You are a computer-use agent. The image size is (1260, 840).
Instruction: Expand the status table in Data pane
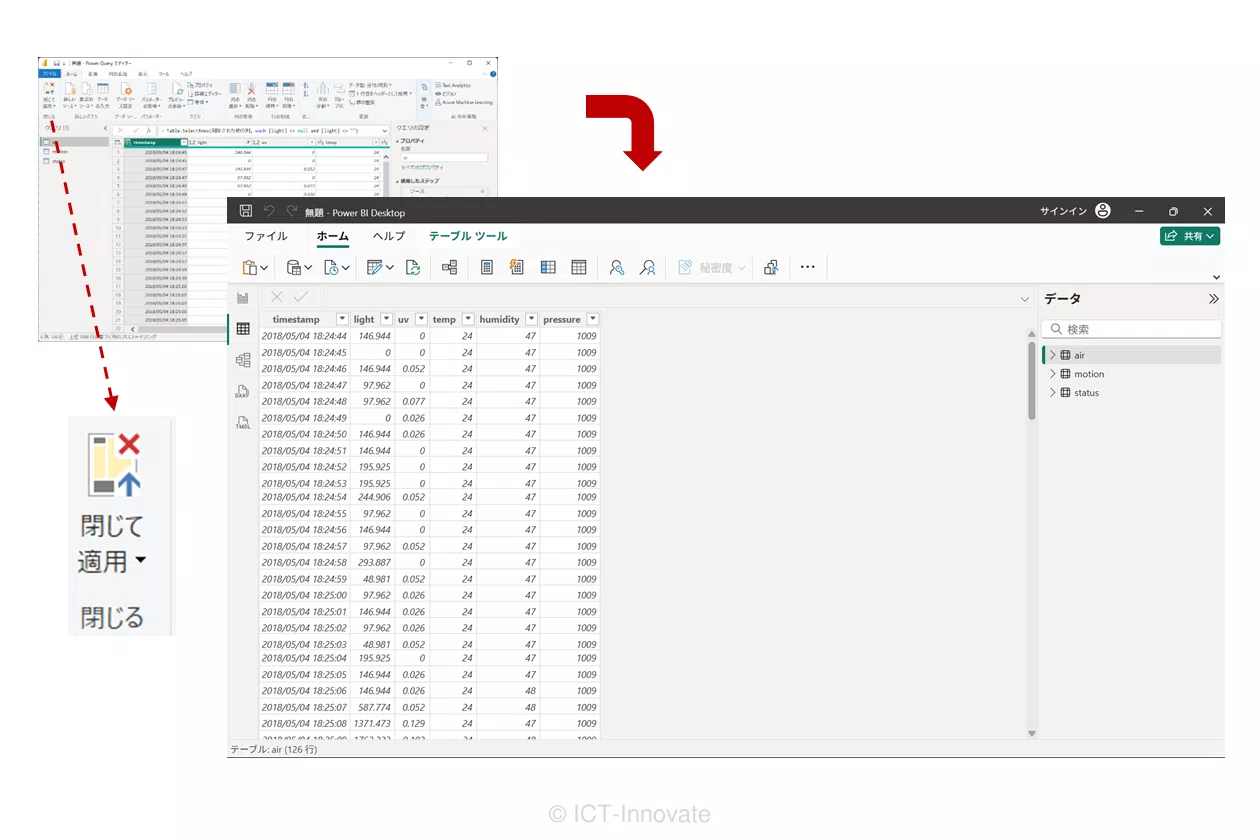1053,393
